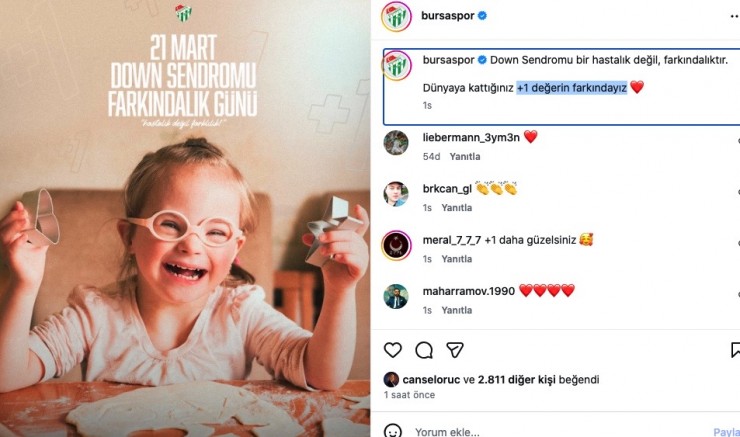Reply to meral_7_7_7's comment
The width and height of the screenshot is (740, 437).
pos(457,259)
